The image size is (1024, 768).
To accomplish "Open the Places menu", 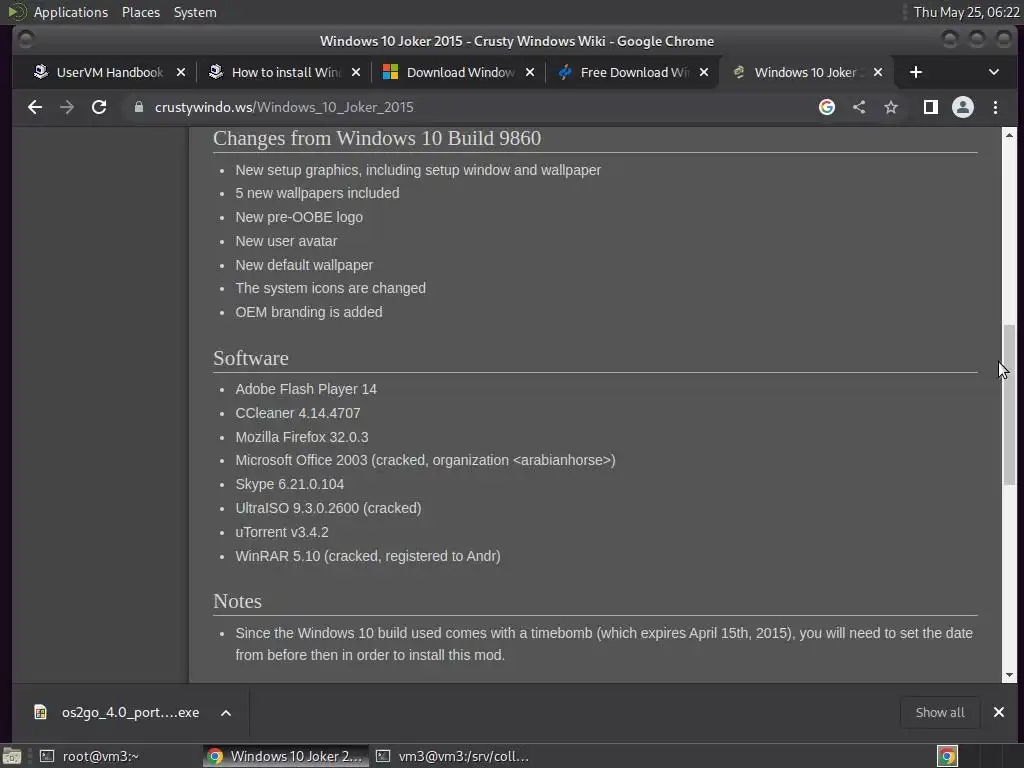I will (140, 12).
